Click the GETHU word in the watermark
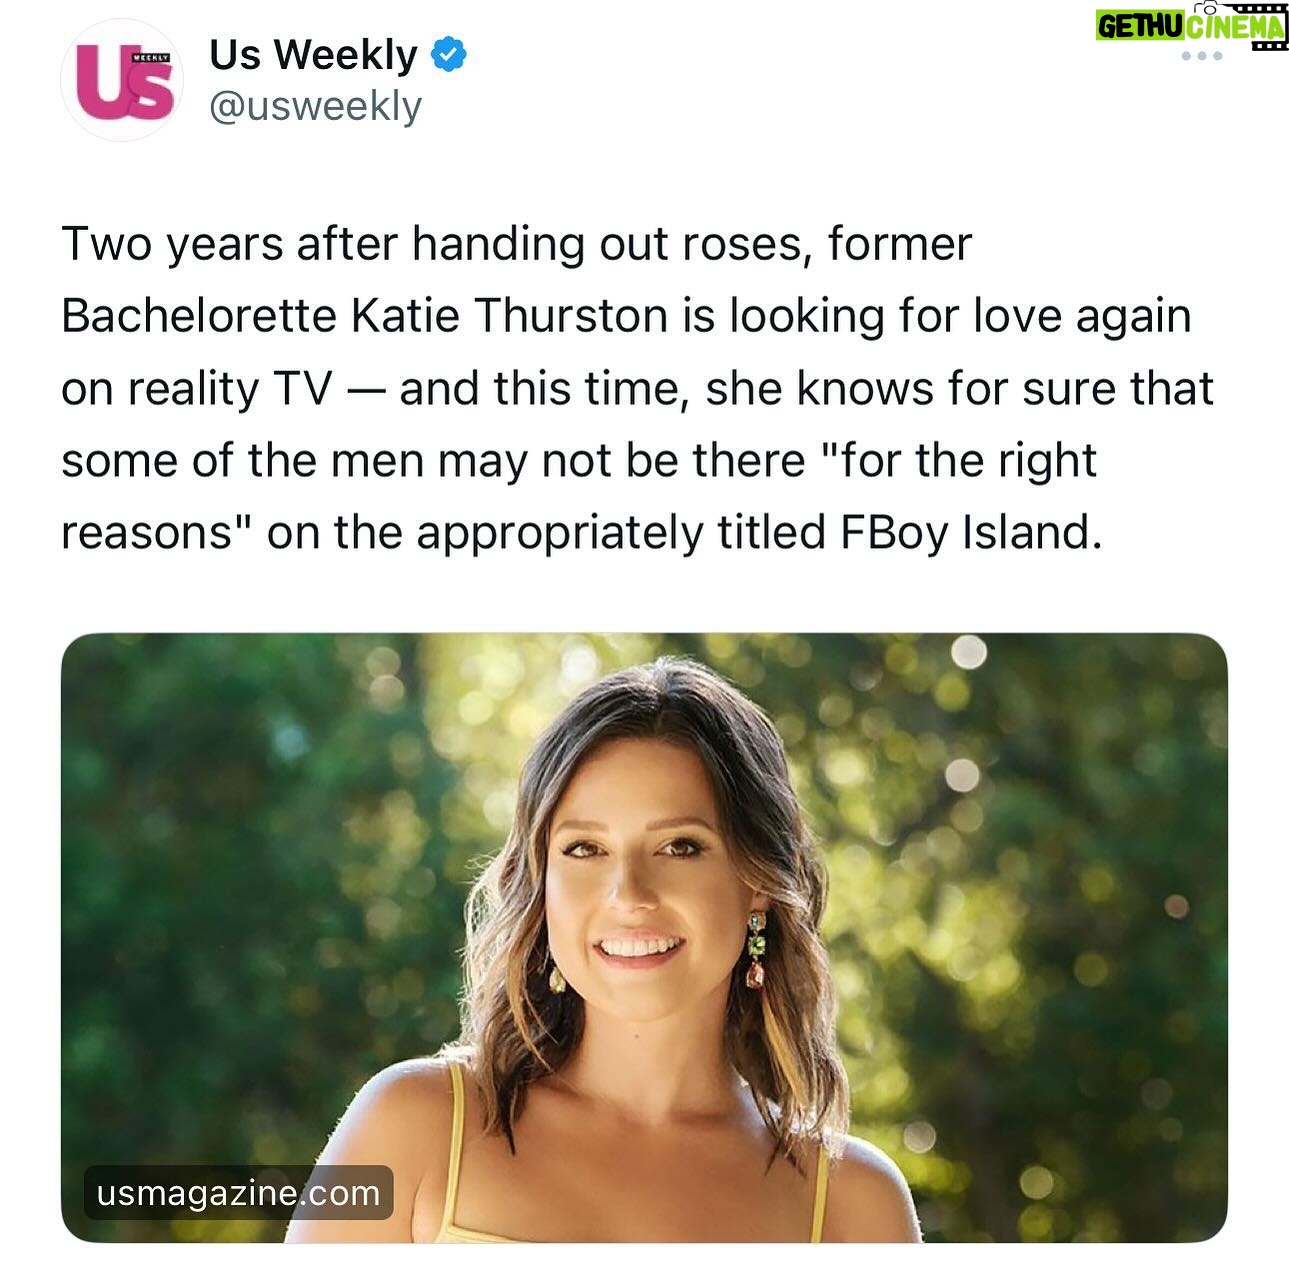This screenshot has width=1289, height=1282. pos(1140,26)
